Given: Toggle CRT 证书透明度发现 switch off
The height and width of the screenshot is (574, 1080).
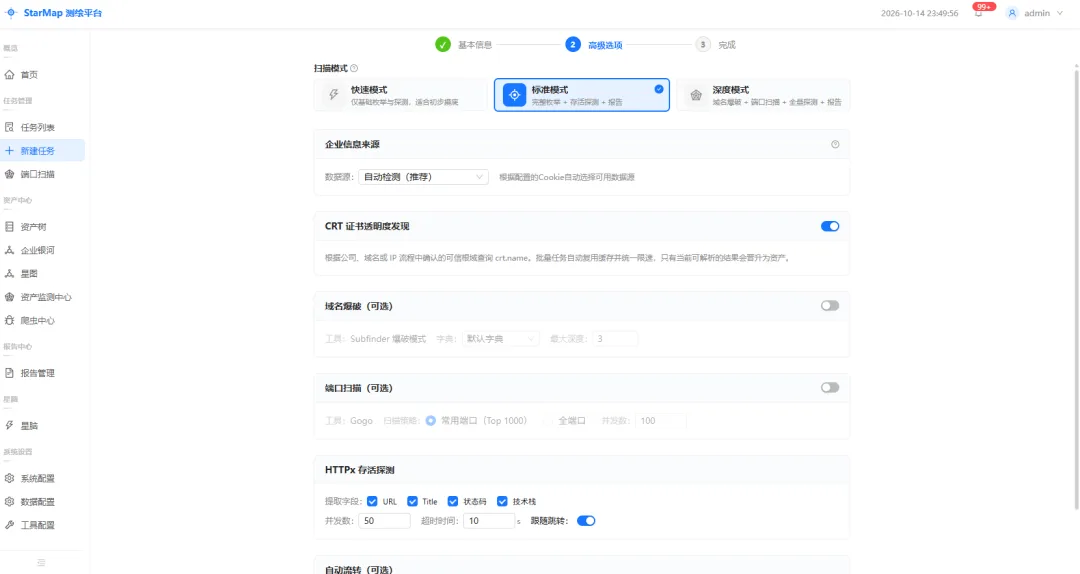Looking at the screenshot, I should [x=830, y=226].
